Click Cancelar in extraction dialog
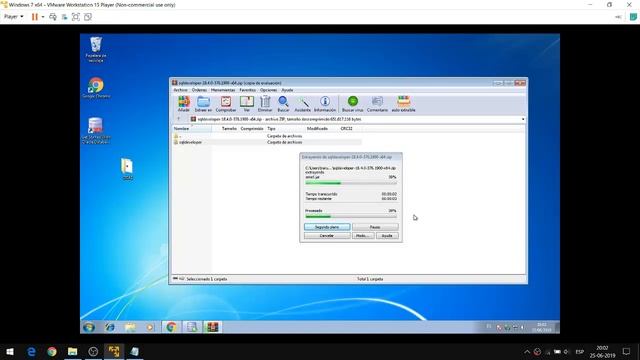The width and height of the screenshot is (640, 360). tap(327, 236)
